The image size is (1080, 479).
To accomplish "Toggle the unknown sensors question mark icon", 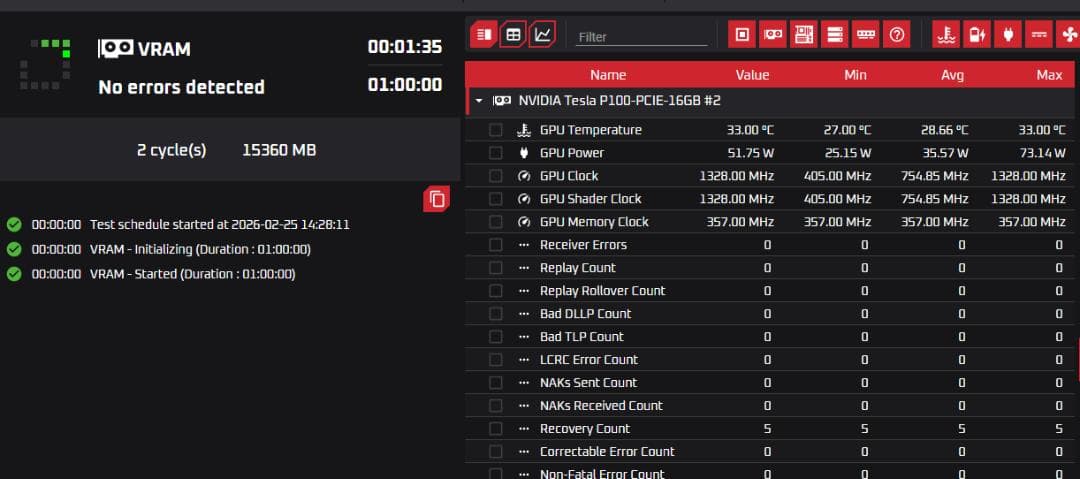I will [x=897, y=34].
